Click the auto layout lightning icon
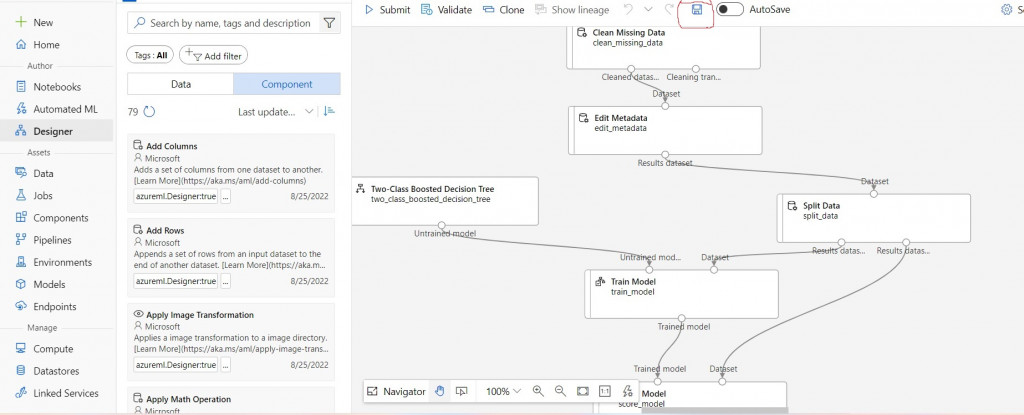This screenshot has width=1024, height=415. point(628,391)
